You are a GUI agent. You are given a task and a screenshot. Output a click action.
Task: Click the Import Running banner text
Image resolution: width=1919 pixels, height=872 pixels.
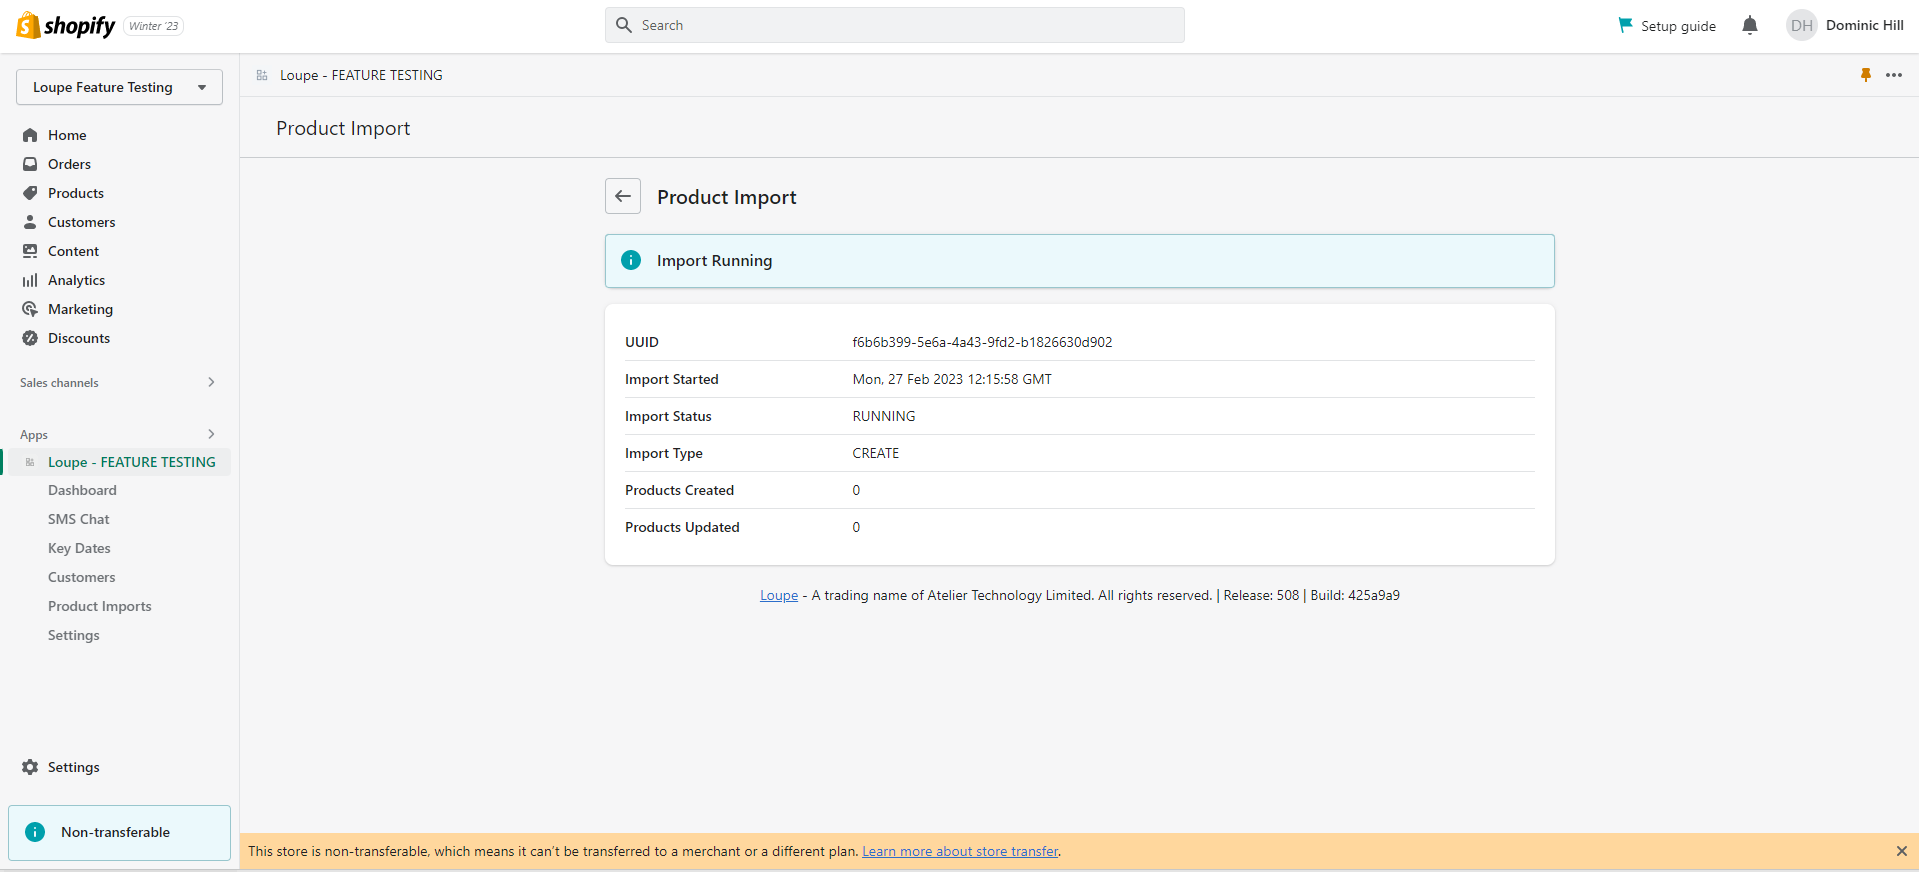pos(715,260)
